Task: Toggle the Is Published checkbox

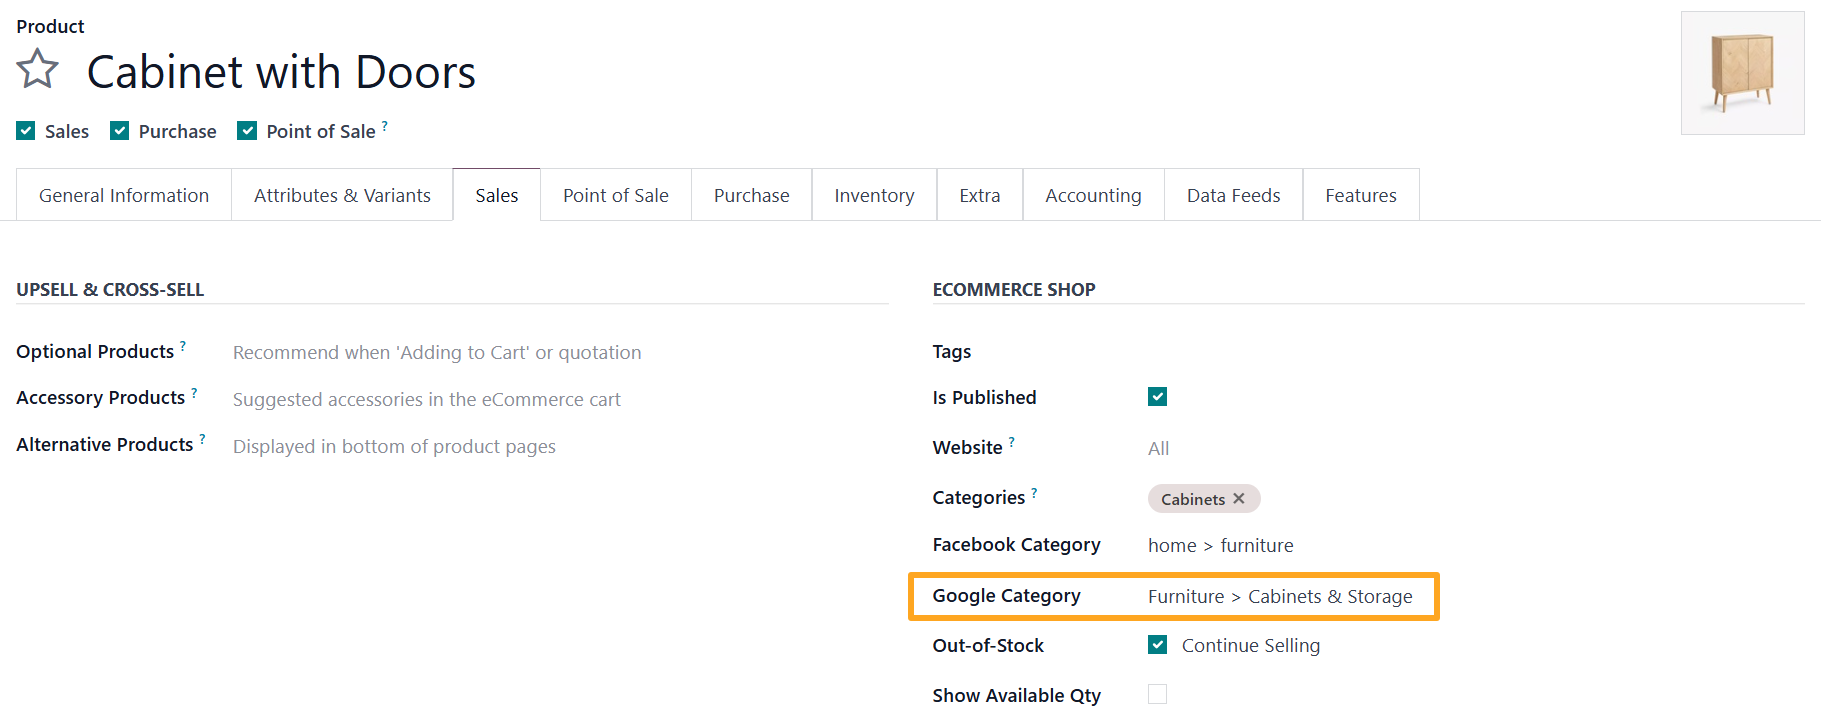Action: point(1158,397)
